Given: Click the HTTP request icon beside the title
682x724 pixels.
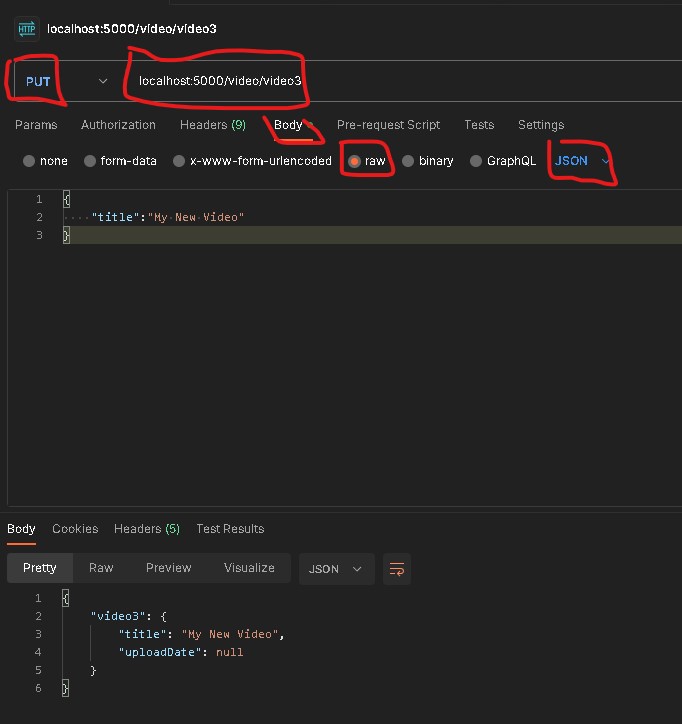Looking at the screenshot, I should [26, 28].
